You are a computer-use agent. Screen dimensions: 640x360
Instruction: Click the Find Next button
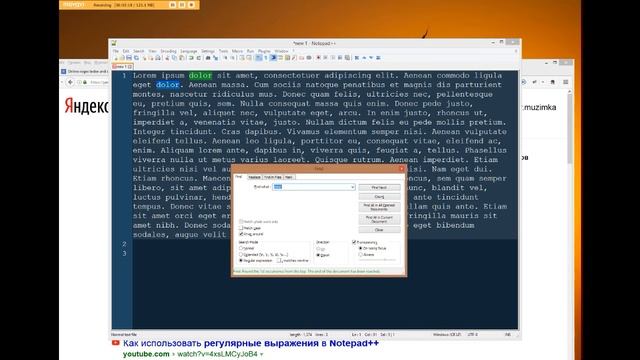tap(379, 187)
